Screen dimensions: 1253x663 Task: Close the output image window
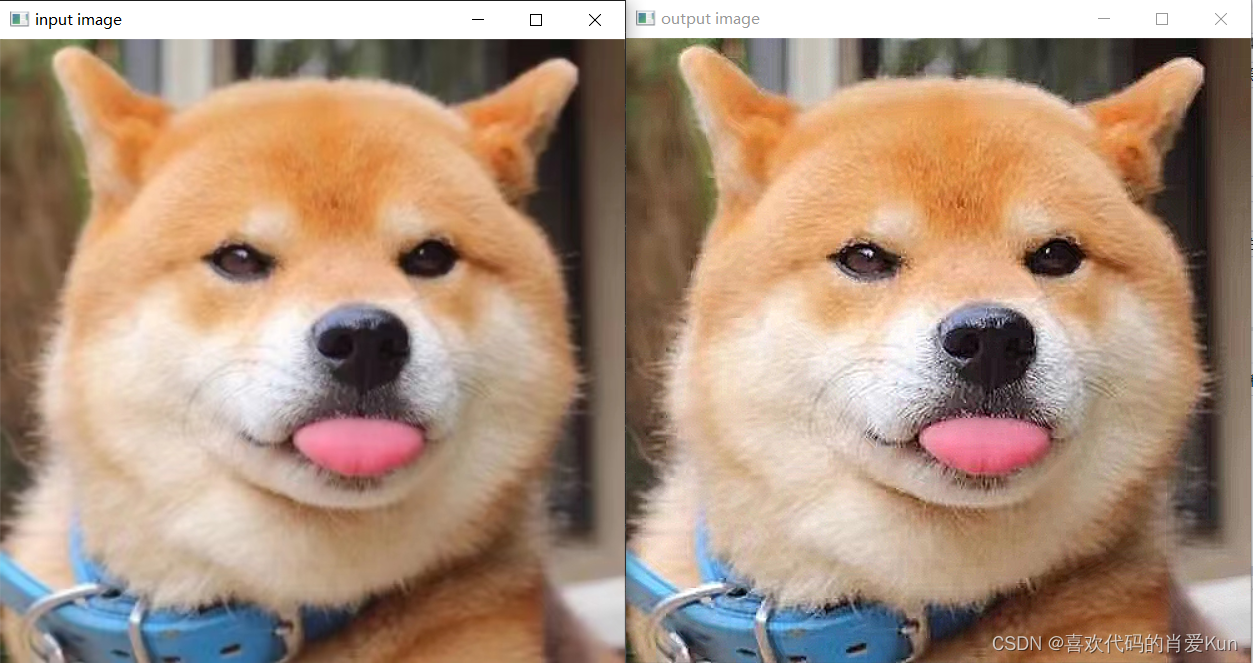(1221, 19)
